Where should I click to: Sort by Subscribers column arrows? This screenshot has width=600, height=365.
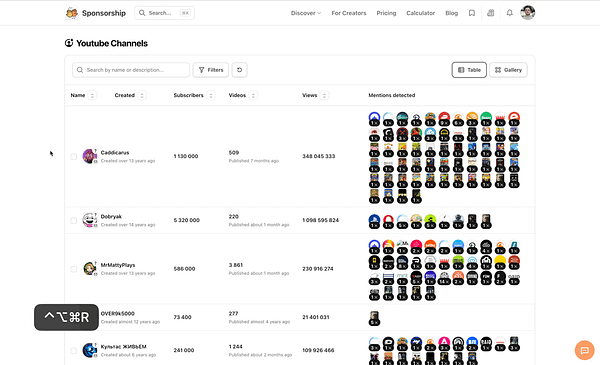[211, 95]
